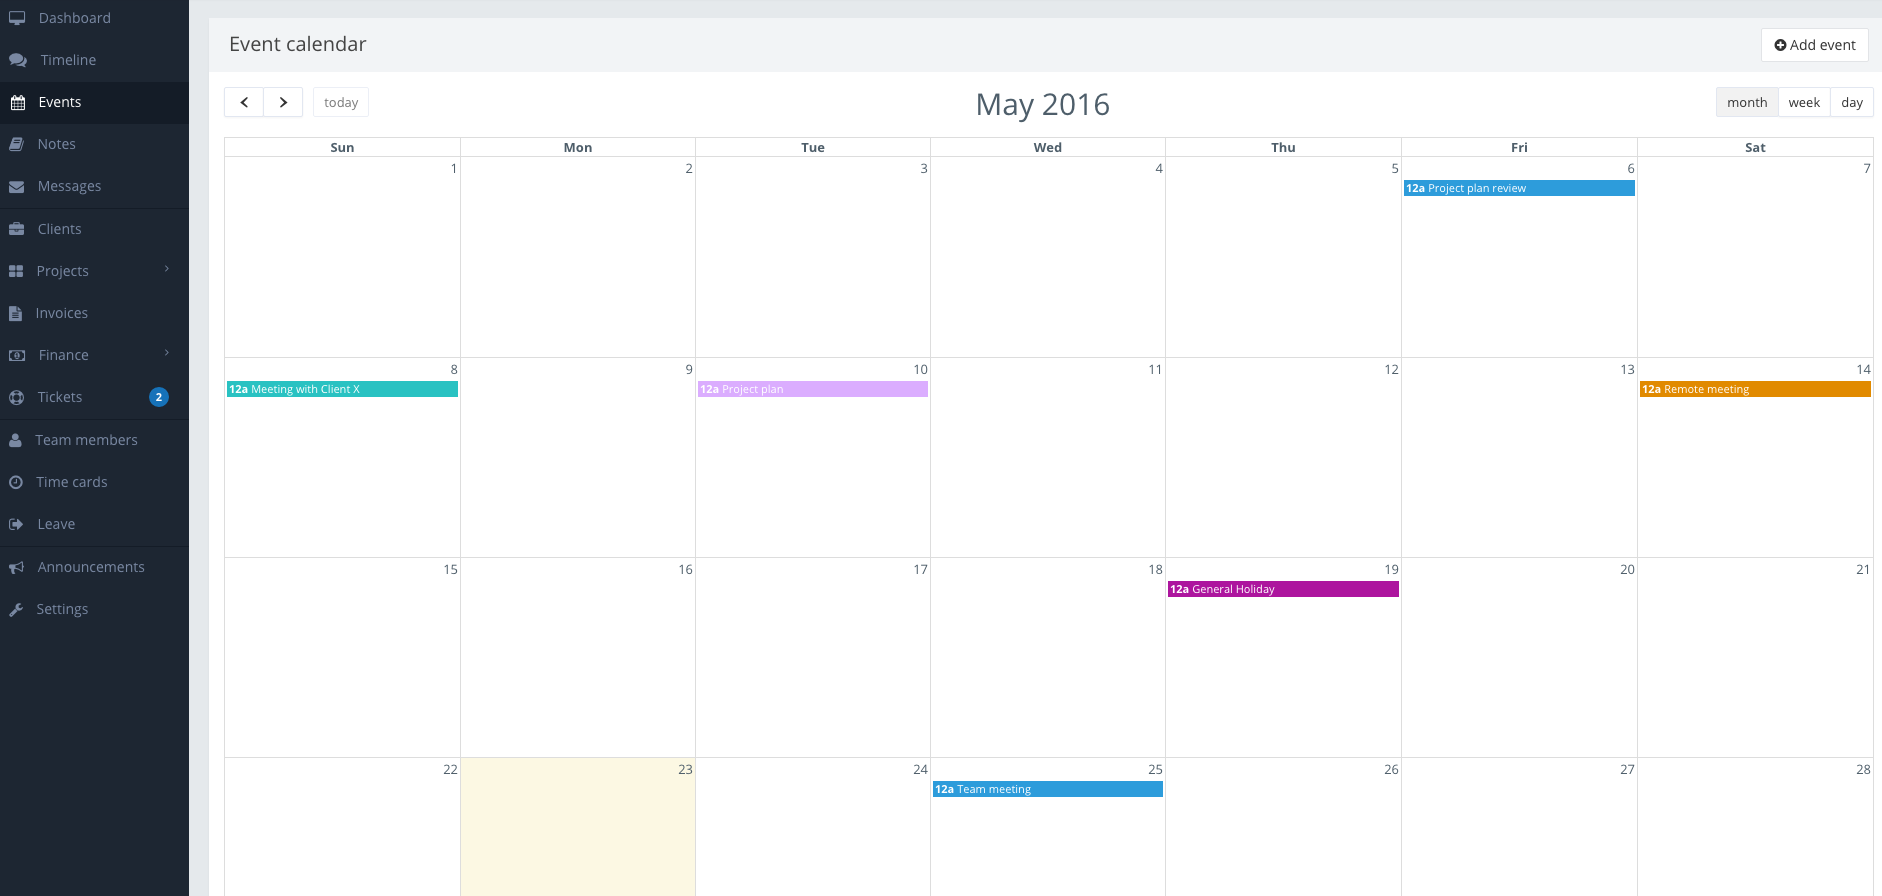
Task: Click the Notes book icon
Action: pos(16,144)
